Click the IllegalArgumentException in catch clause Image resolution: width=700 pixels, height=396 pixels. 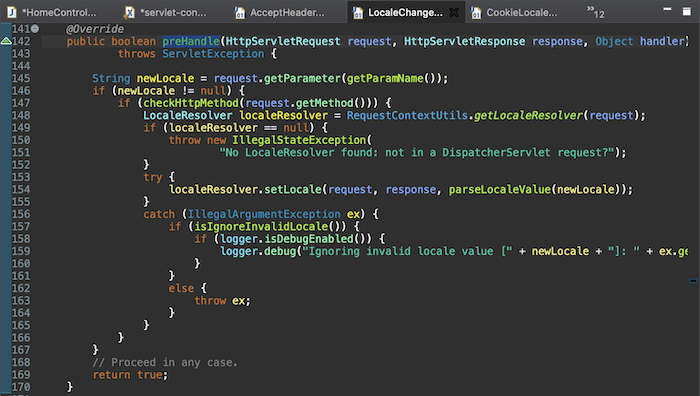pyautogui.click(x=264, y=214)
